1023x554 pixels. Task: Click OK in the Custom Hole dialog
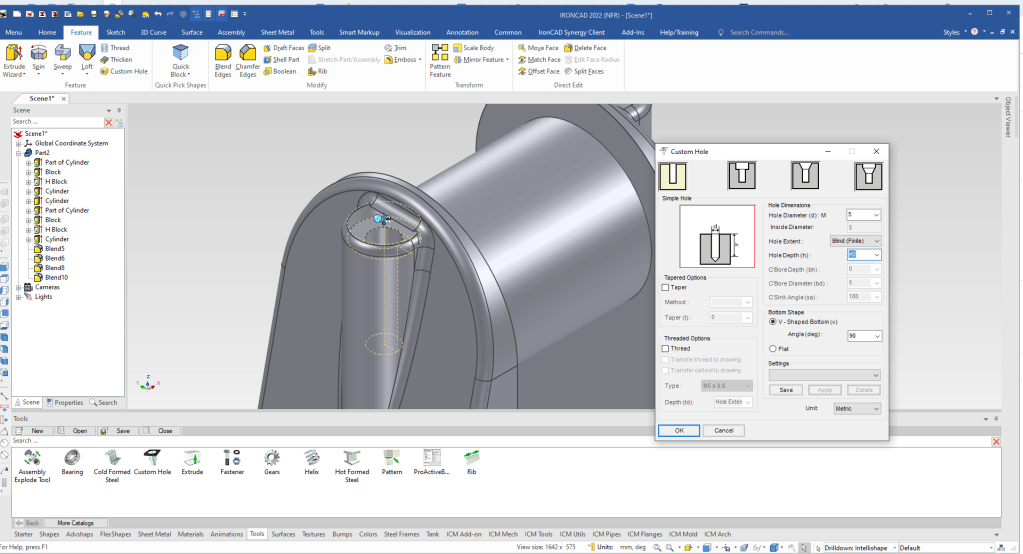(678, 430)
